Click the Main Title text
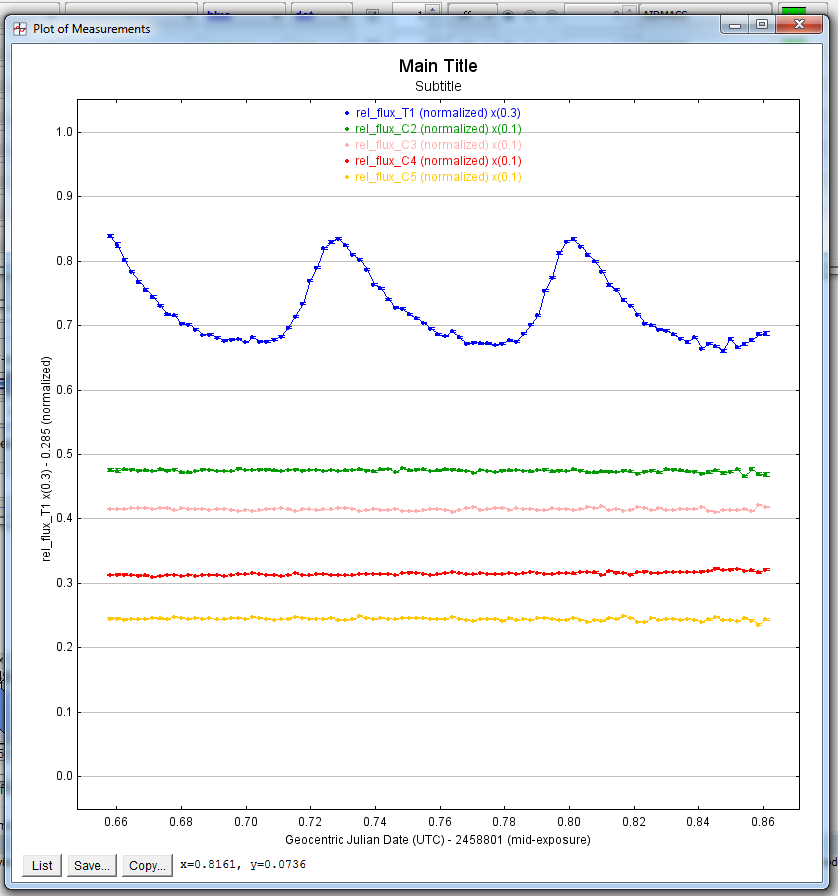 (x=438, y=66)
